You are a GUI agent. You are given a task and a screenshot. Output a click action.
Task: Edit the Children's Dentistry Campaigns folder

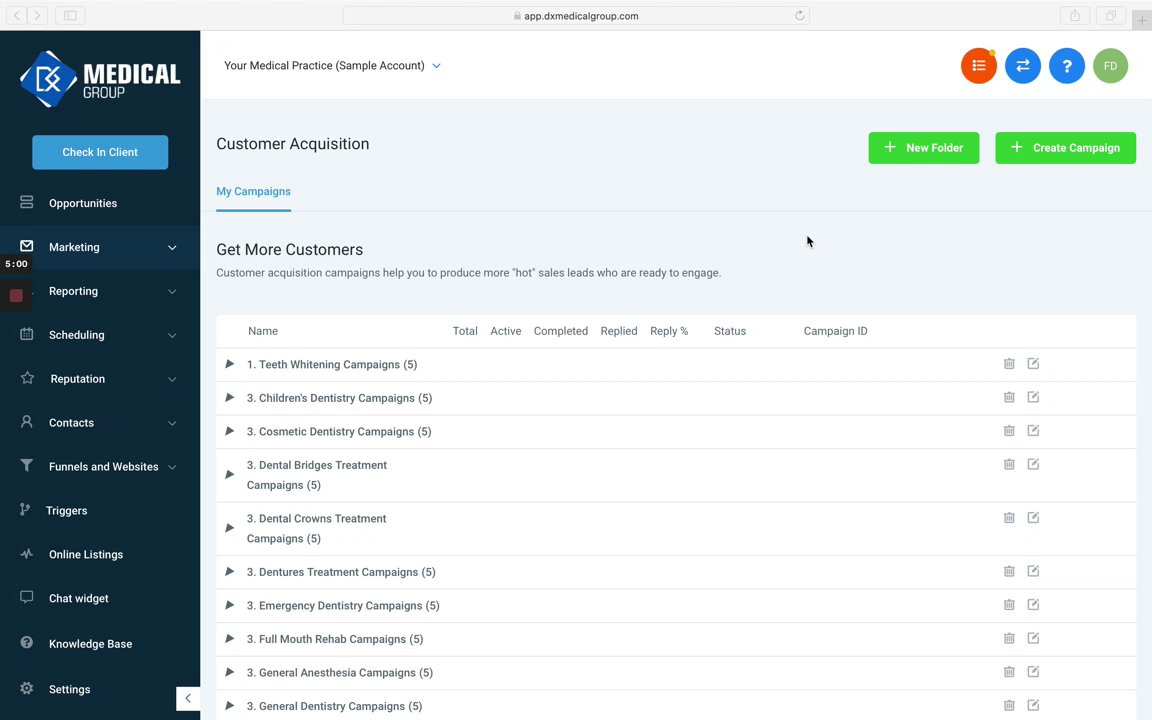click(x=1033, y=397)
